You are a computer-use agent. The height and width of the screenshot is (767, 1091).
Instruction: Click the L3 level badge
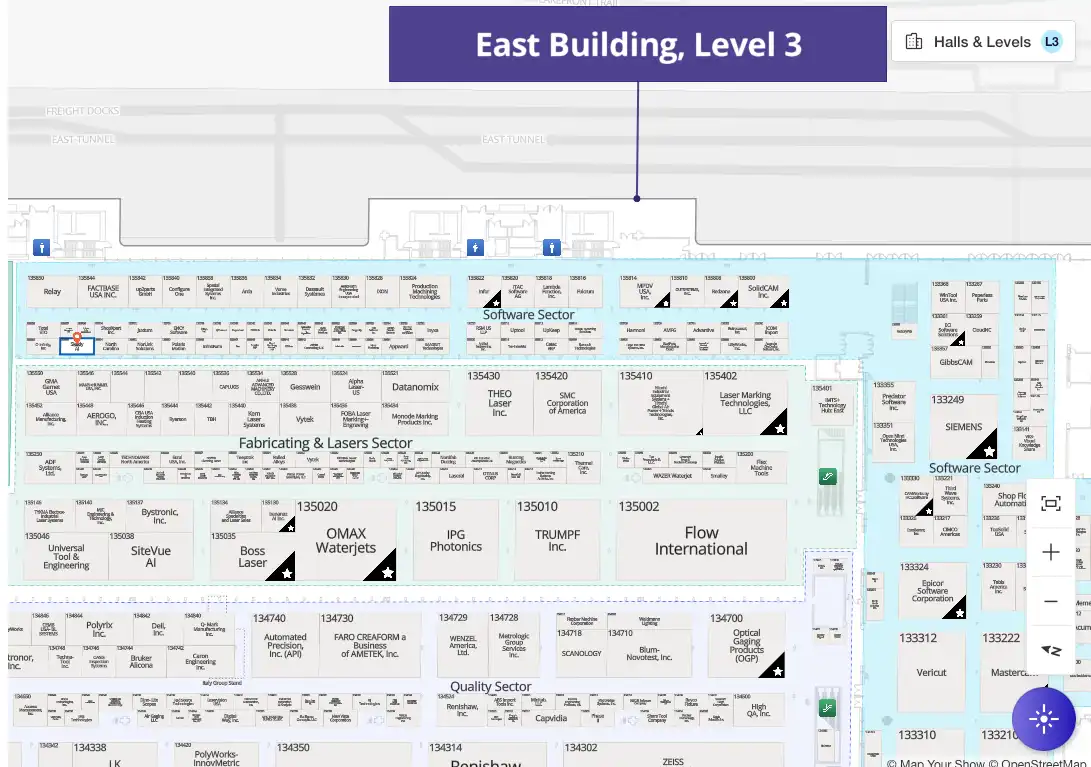(1051, 42)
